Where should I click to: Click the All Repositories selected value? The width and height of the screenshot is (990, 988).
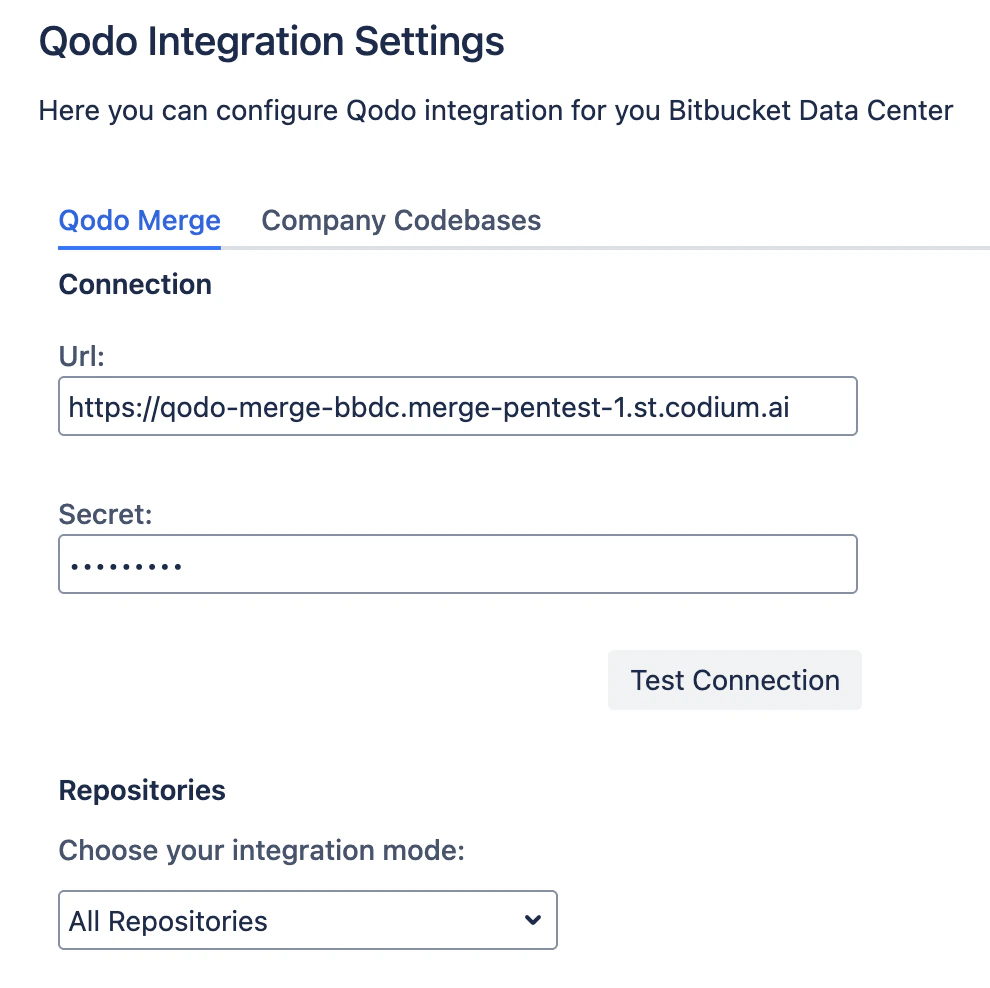tap(166, 920)
